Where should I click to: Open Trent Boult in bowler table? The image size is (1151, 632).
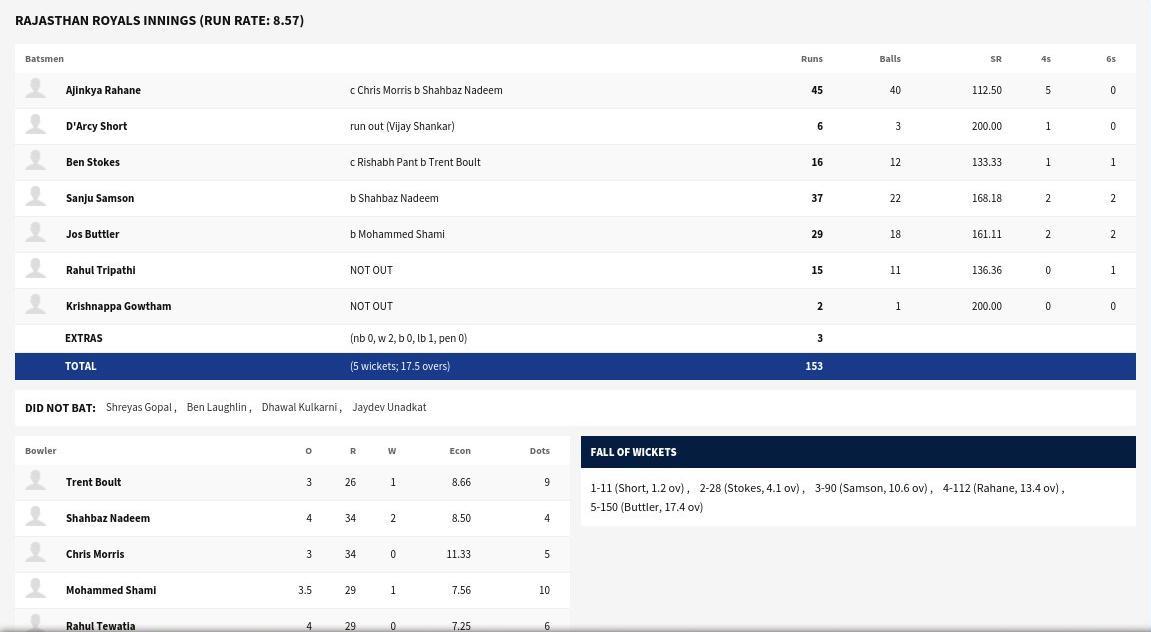click(93, 482)
